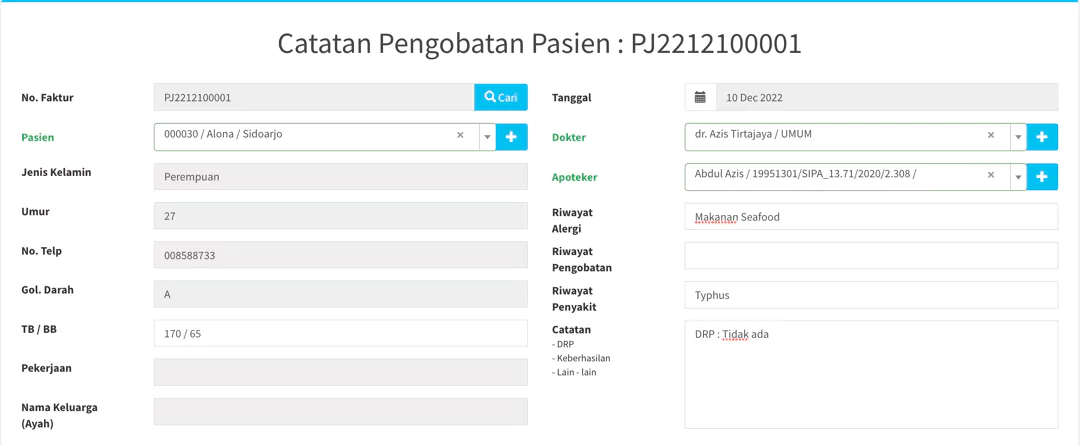Image resolution: width=1080 pixels, height=445 pixels.
Task: Click the Nama Keluarga (Ayah) field
Action: coord(340,411)
